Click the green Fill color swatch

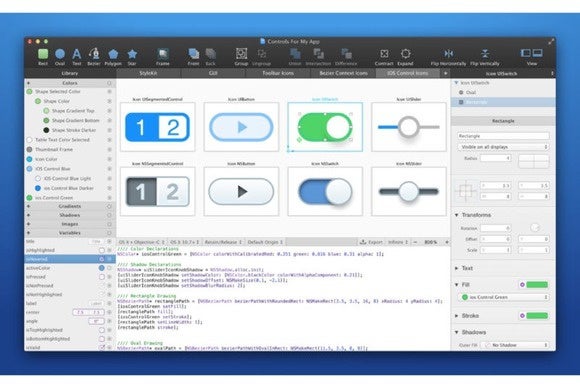click(x=537, y=284)
